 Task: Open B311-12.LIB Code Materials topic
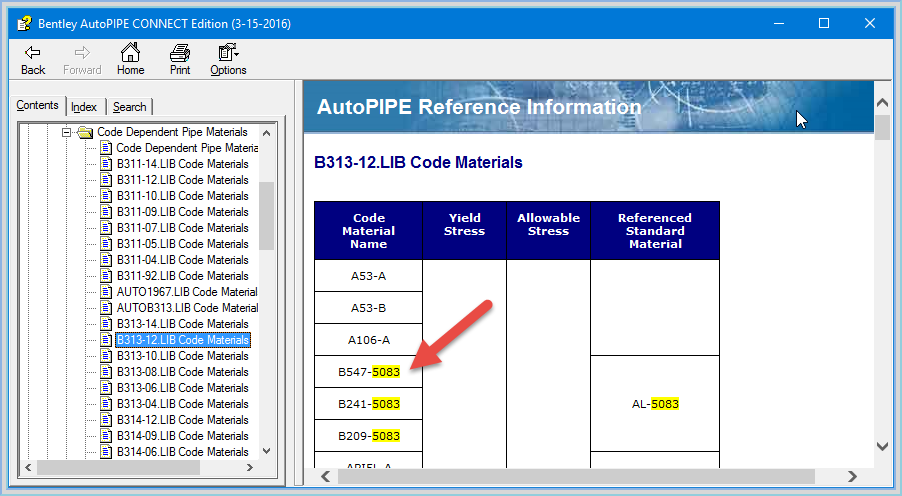coord(182,180)
